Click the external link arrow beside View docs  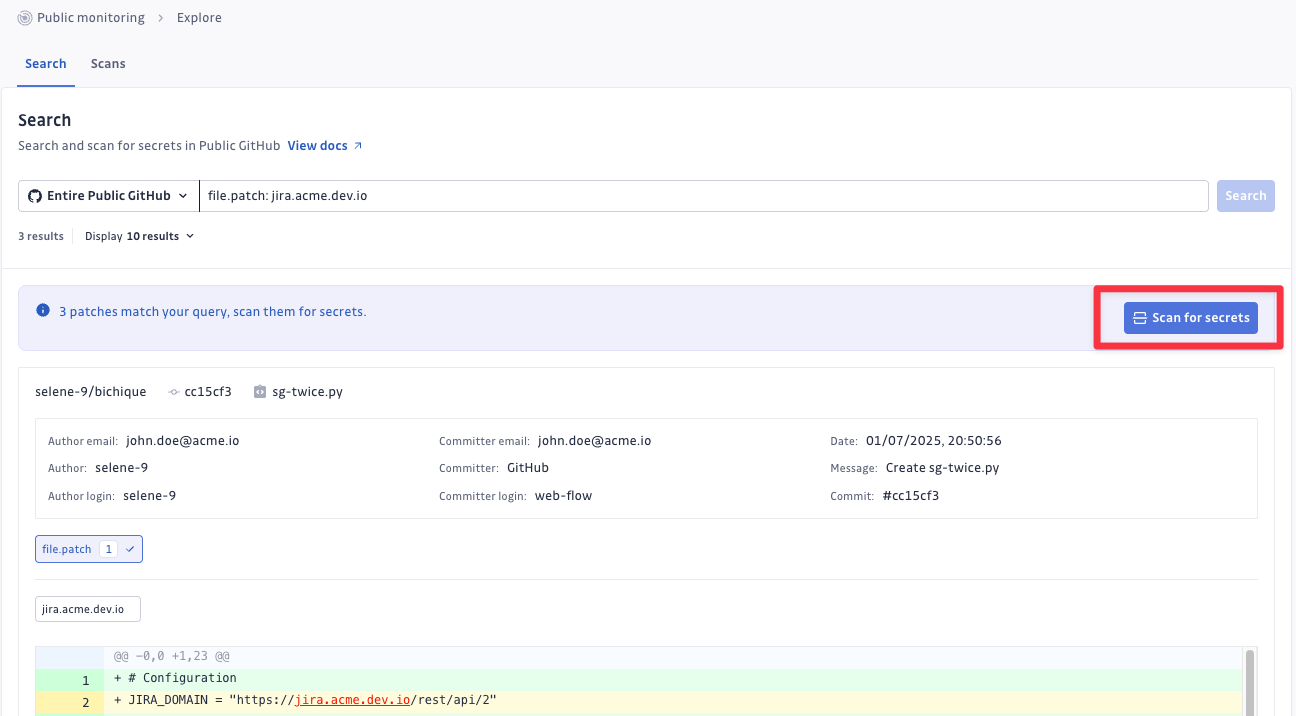click(358, 146)
